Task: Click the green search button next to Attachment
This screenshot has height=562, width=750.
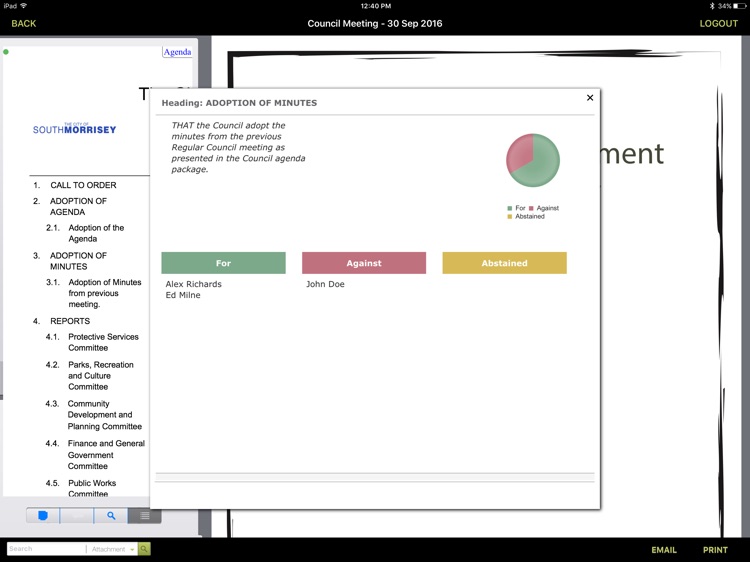Action: [144, 549]
